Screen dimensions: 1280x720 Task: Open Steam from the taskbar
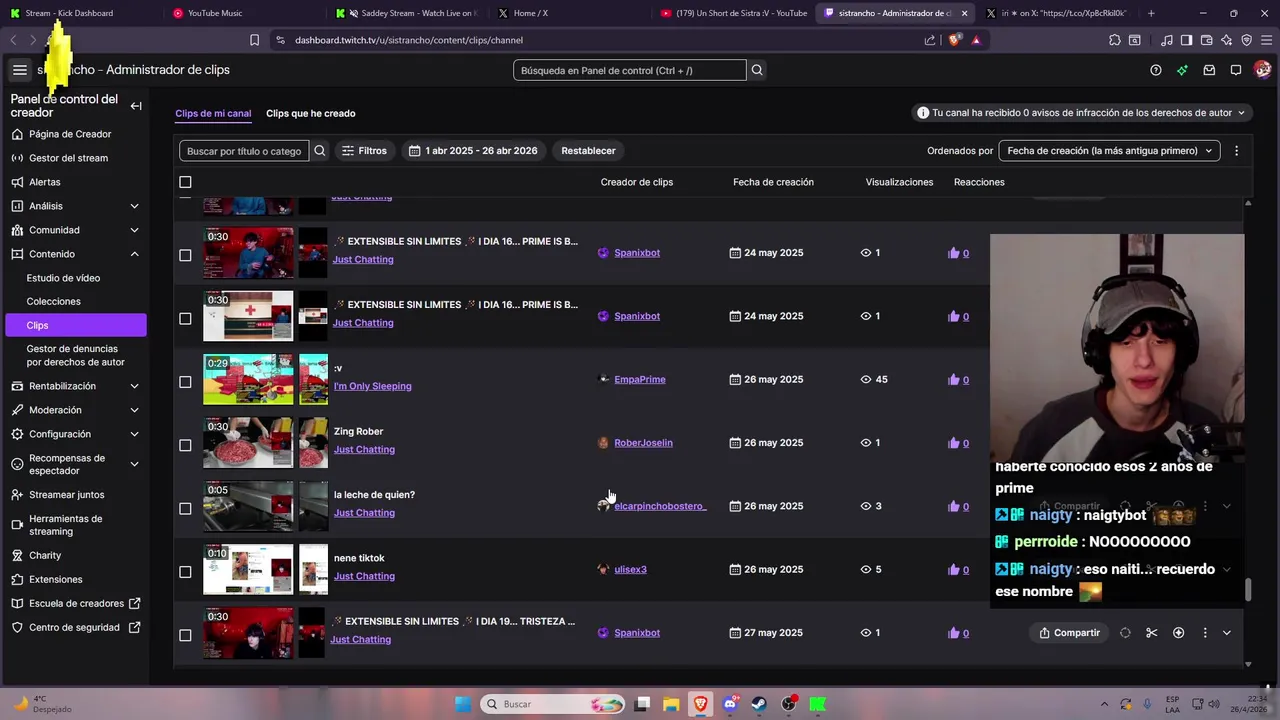point(759,704)
